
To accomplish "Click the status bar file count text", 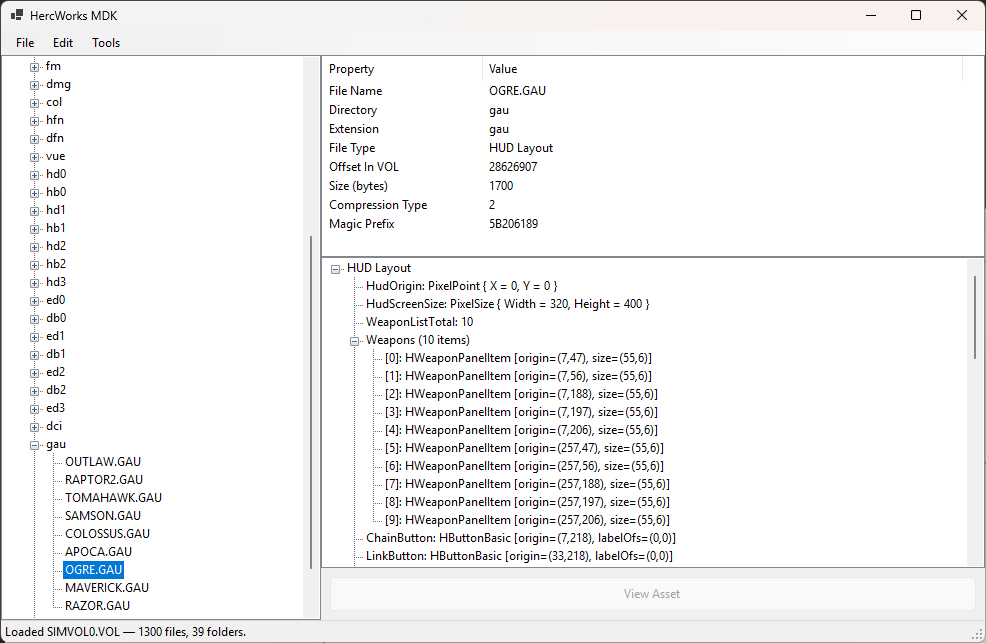I will pyautogui.click(x=126, y=632).
